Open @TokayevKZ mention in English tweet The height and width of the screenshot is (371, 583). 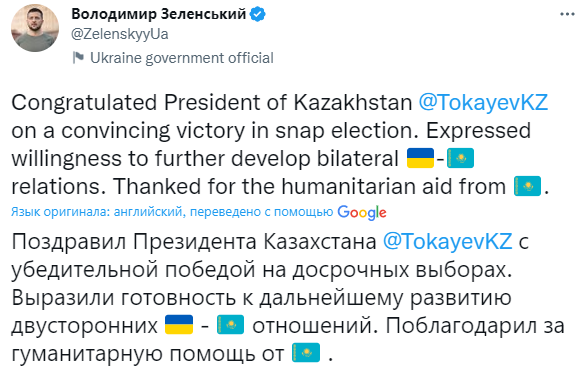coord(483,102)
